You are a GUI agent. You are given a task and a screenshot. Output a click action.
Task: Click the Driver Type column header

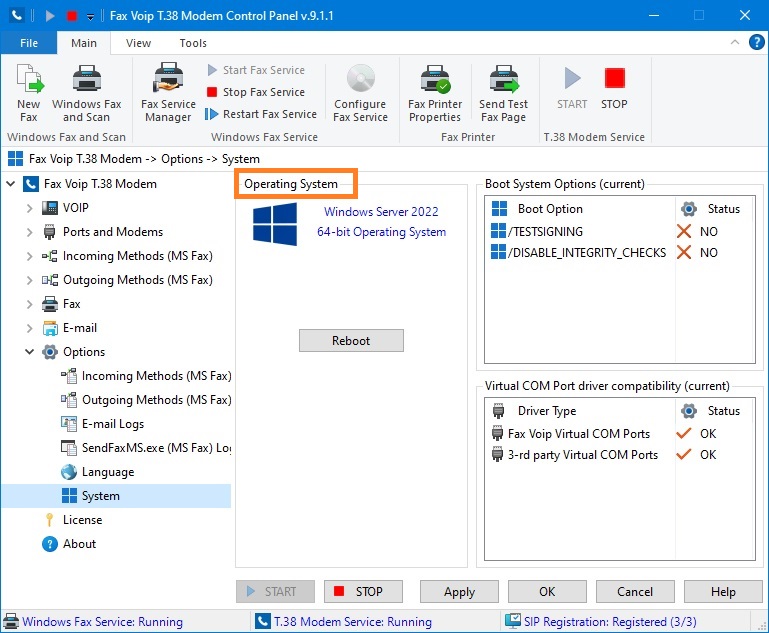tap(580, 411)
